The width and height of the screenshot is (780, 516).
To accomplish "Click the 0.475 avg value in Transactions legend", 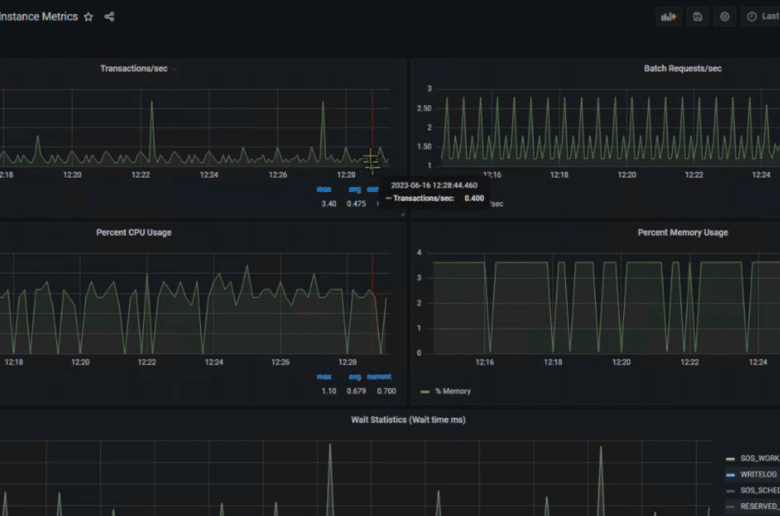I will [356, 204].
